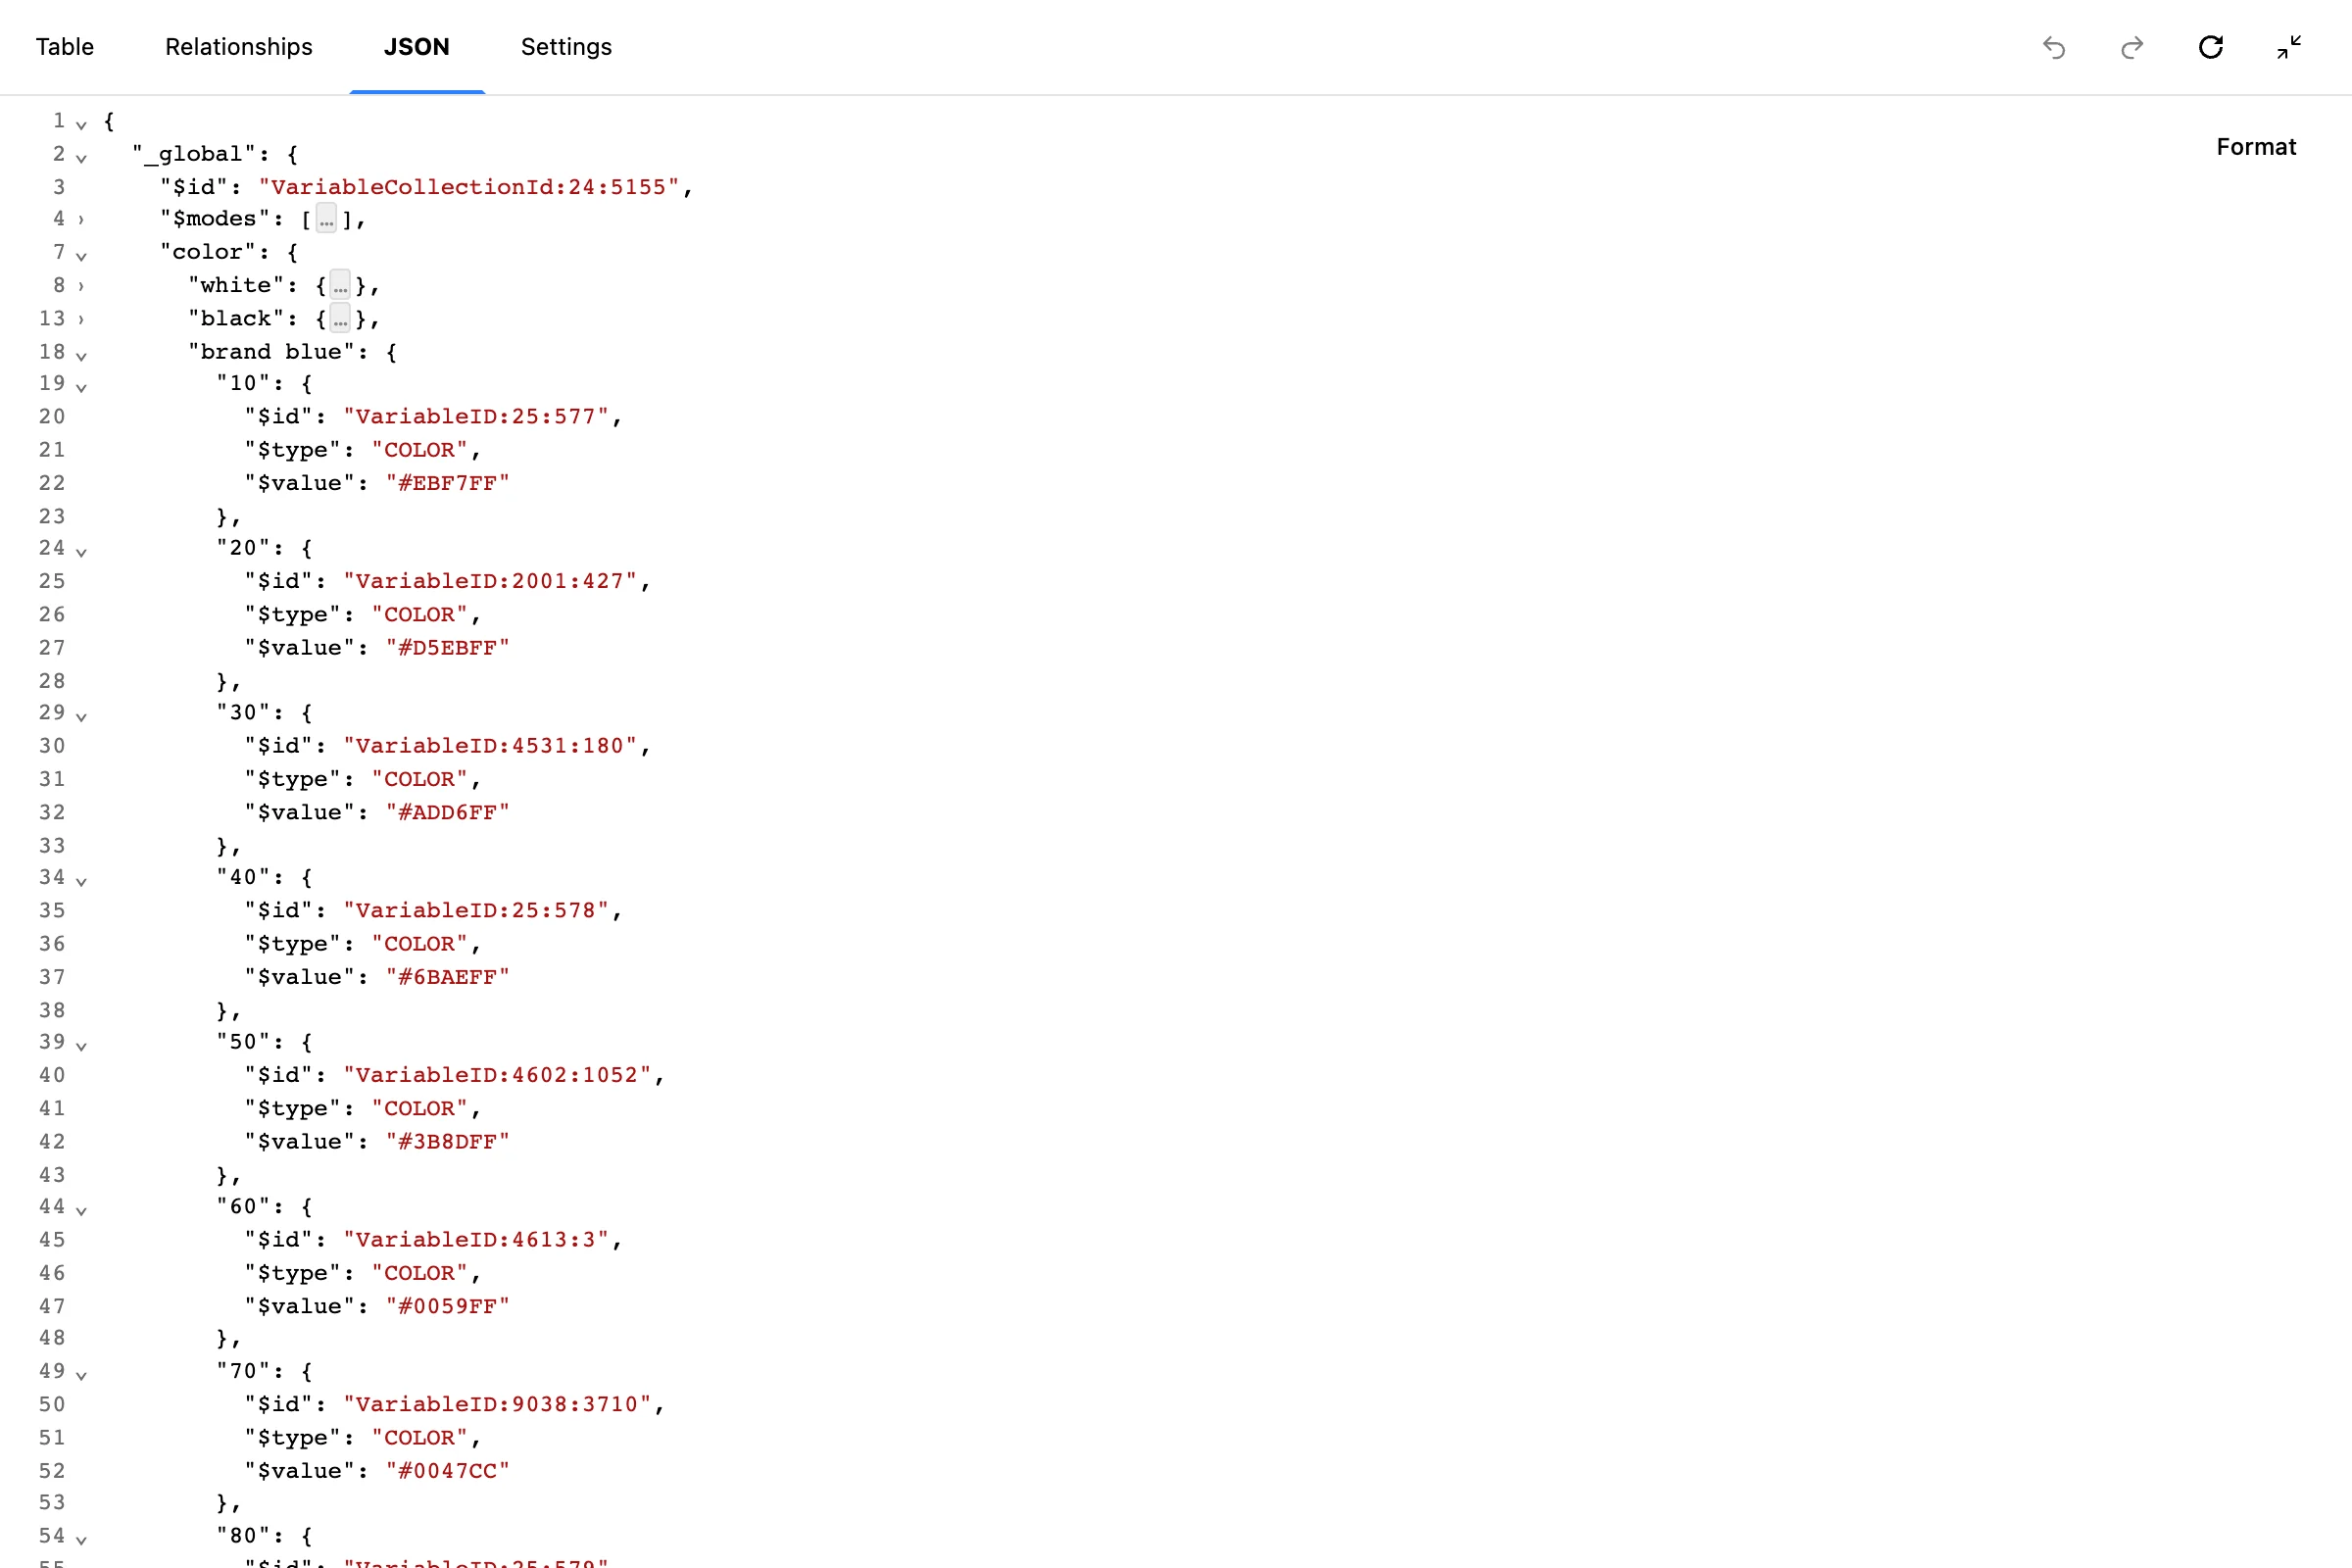Viewport: 2352px width, 1568px height.
Task: Collapse the "50" object on line 39
Action: (x=81, y=1045)
